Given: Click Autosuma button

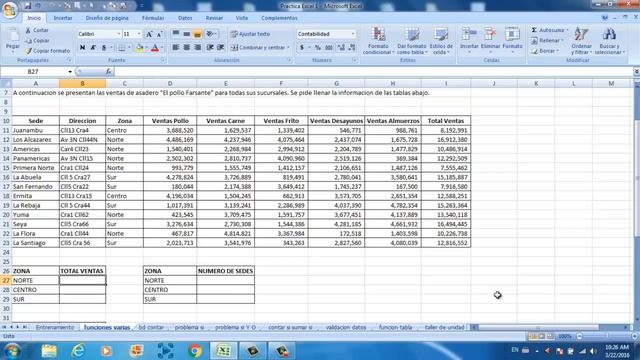Looking at the screenshot, I should (548, 30).
